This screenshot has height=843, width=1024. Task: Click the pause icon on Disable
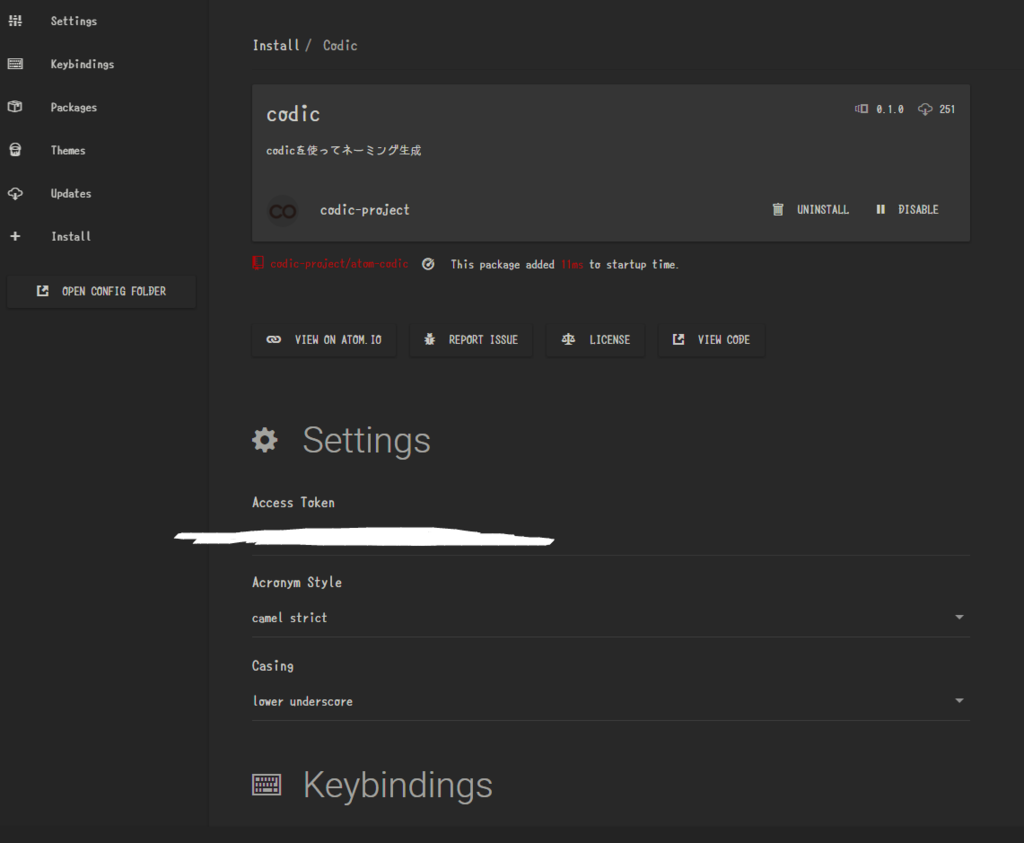(x=880, y=210)
